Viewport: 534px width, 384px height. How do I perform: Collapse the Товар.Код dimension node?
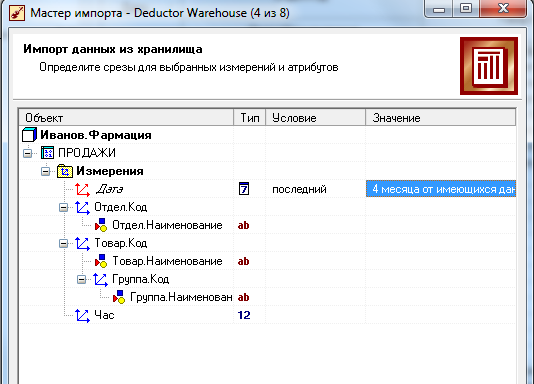pos(64,243)
